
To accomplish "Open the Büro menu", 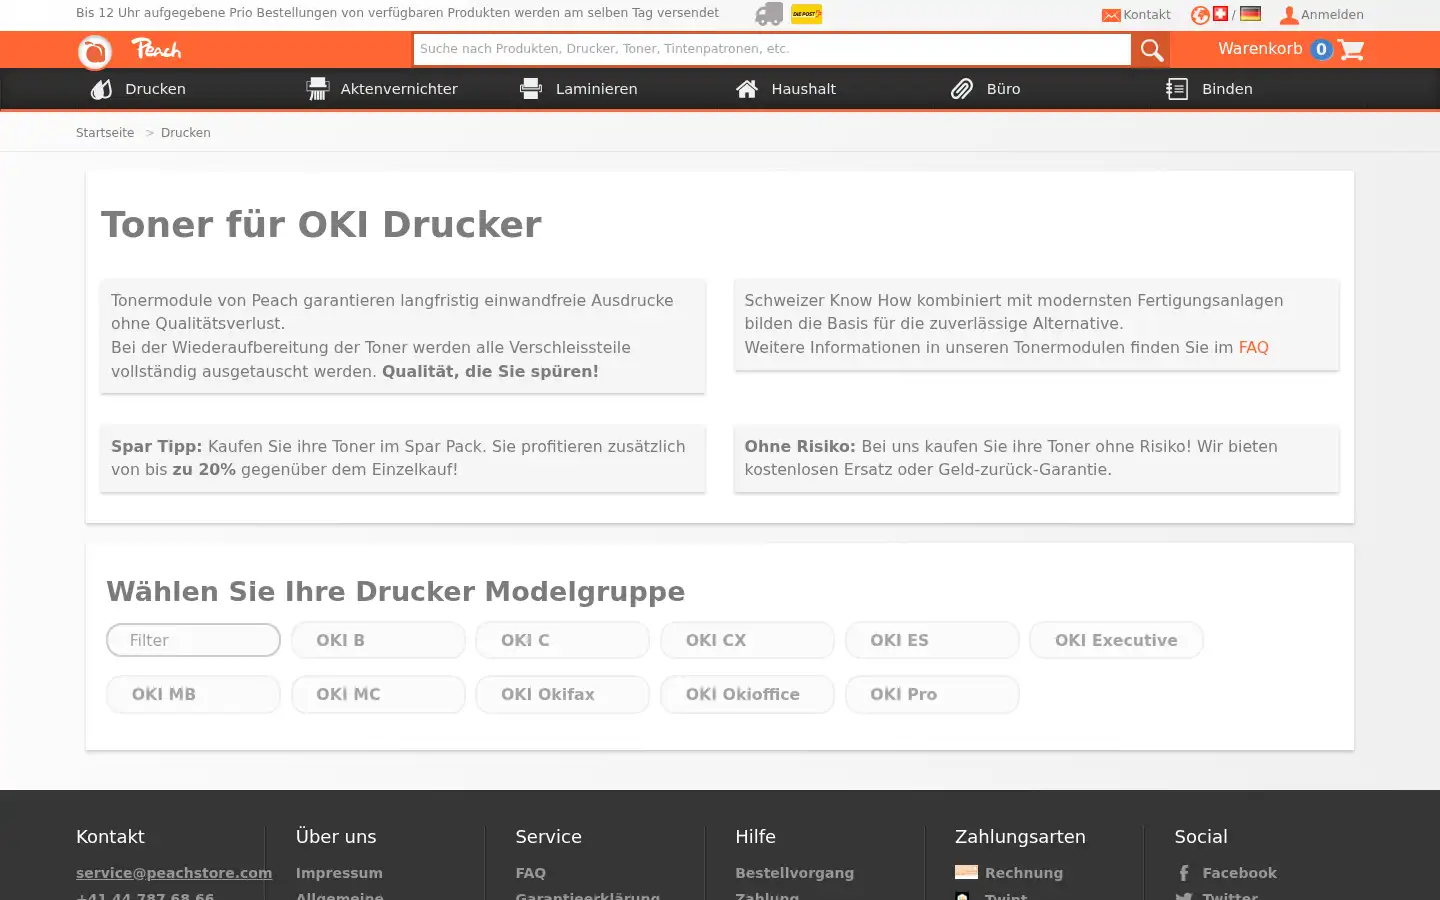I will tap(1003, 89).
